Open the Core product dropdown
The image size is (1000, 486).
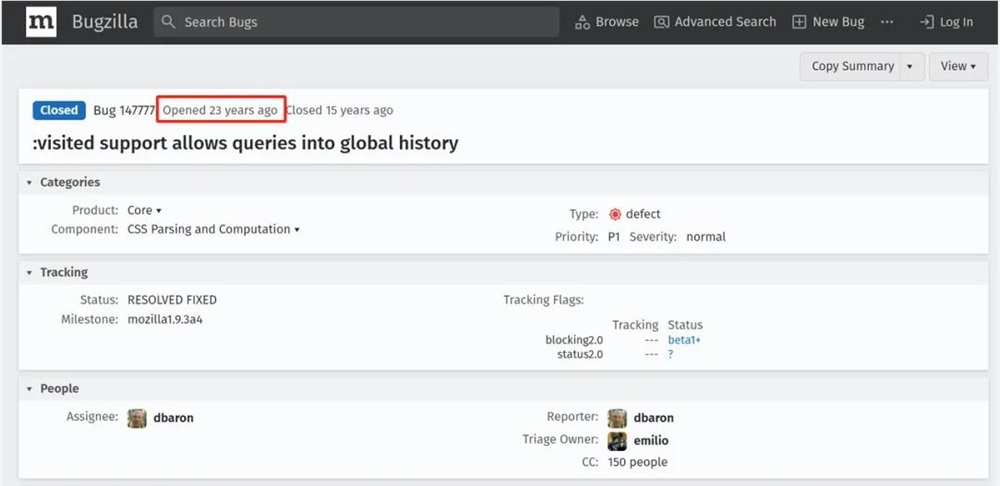158,211
